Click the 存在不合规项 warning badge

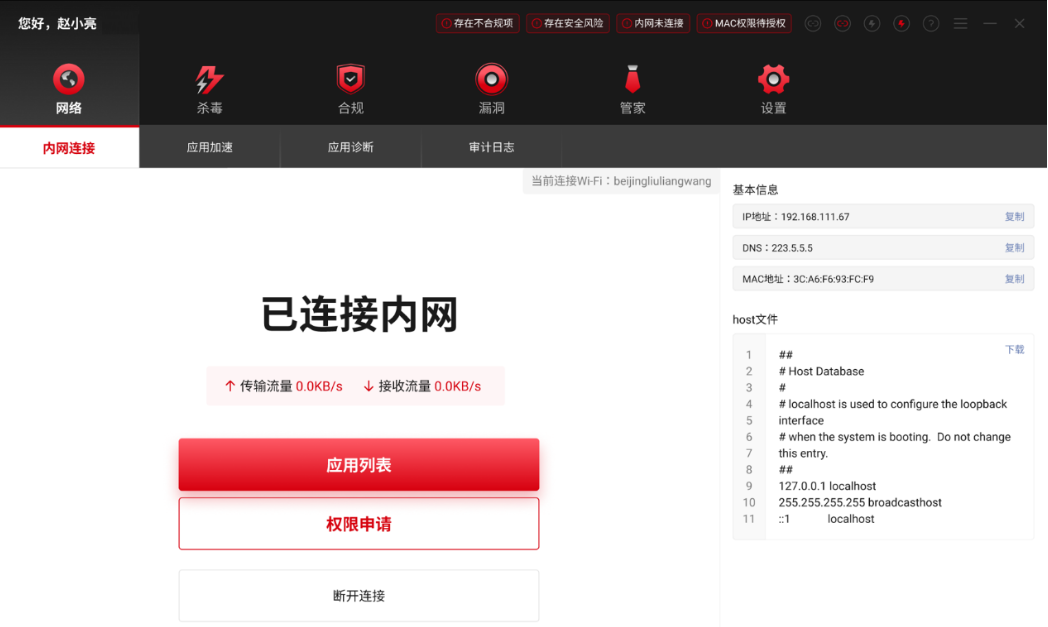pos(477,23)
